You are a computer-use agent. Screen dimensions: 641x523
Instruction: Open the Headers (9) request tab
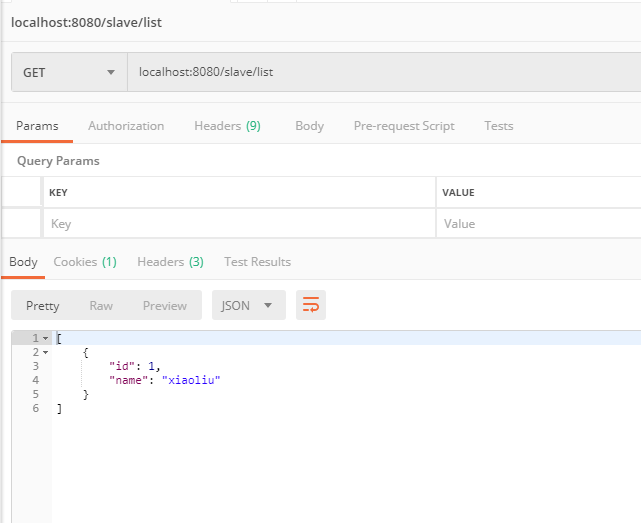coord(227,126)
